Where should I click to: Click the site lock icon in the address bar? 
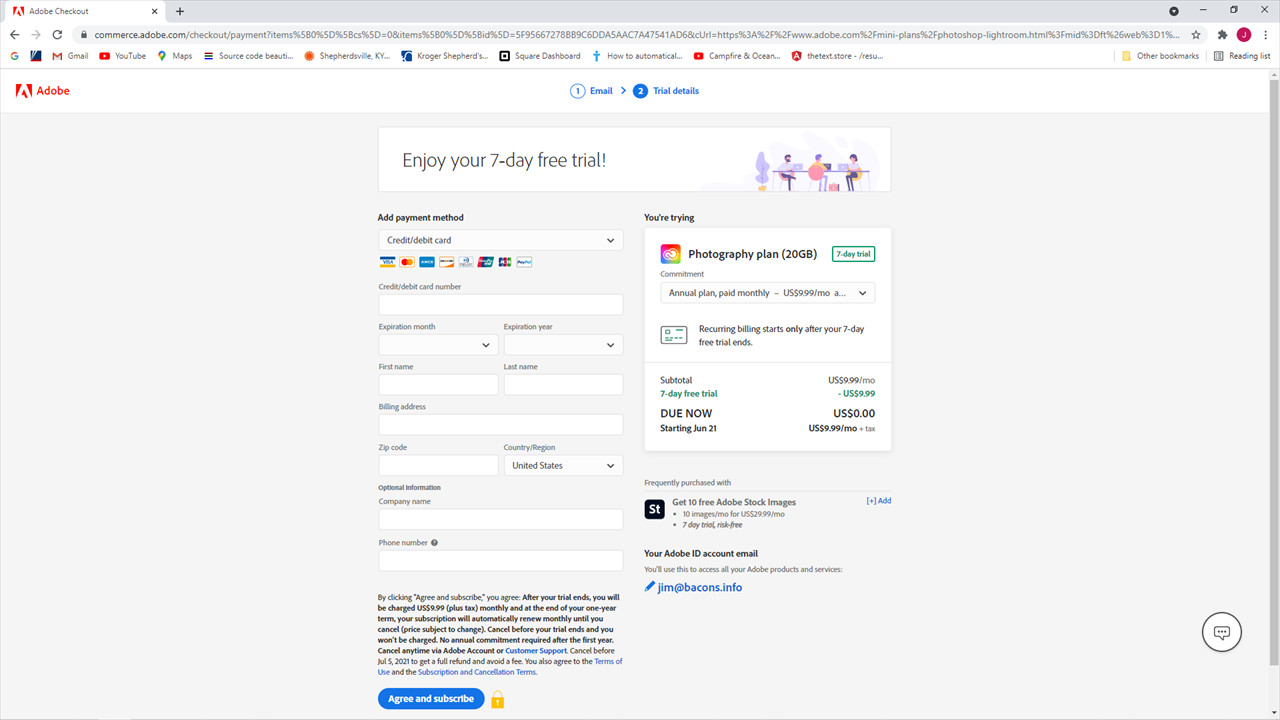coord(84,34)
